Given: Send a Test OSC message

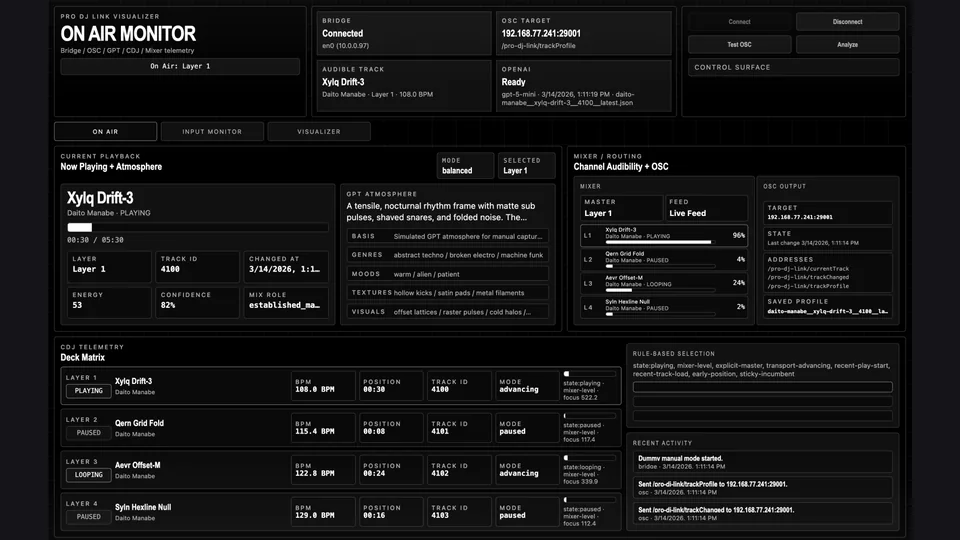Looking at the screenshot, I should (739, 44).
